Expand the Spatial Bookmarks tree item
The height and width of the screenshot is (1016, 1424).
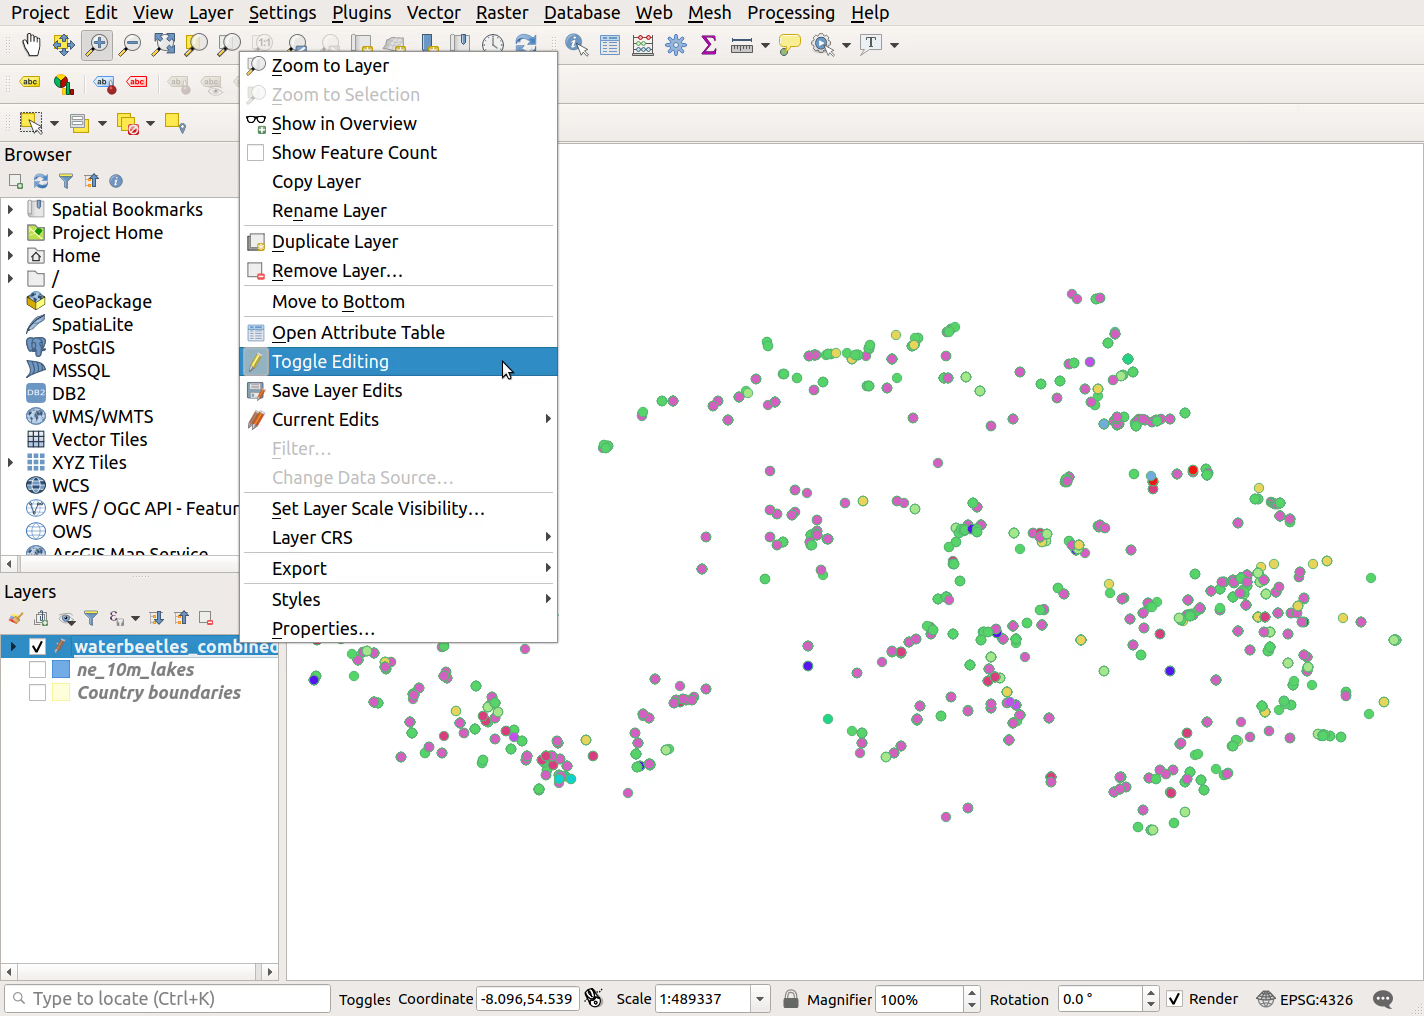[x=11, y=209]
